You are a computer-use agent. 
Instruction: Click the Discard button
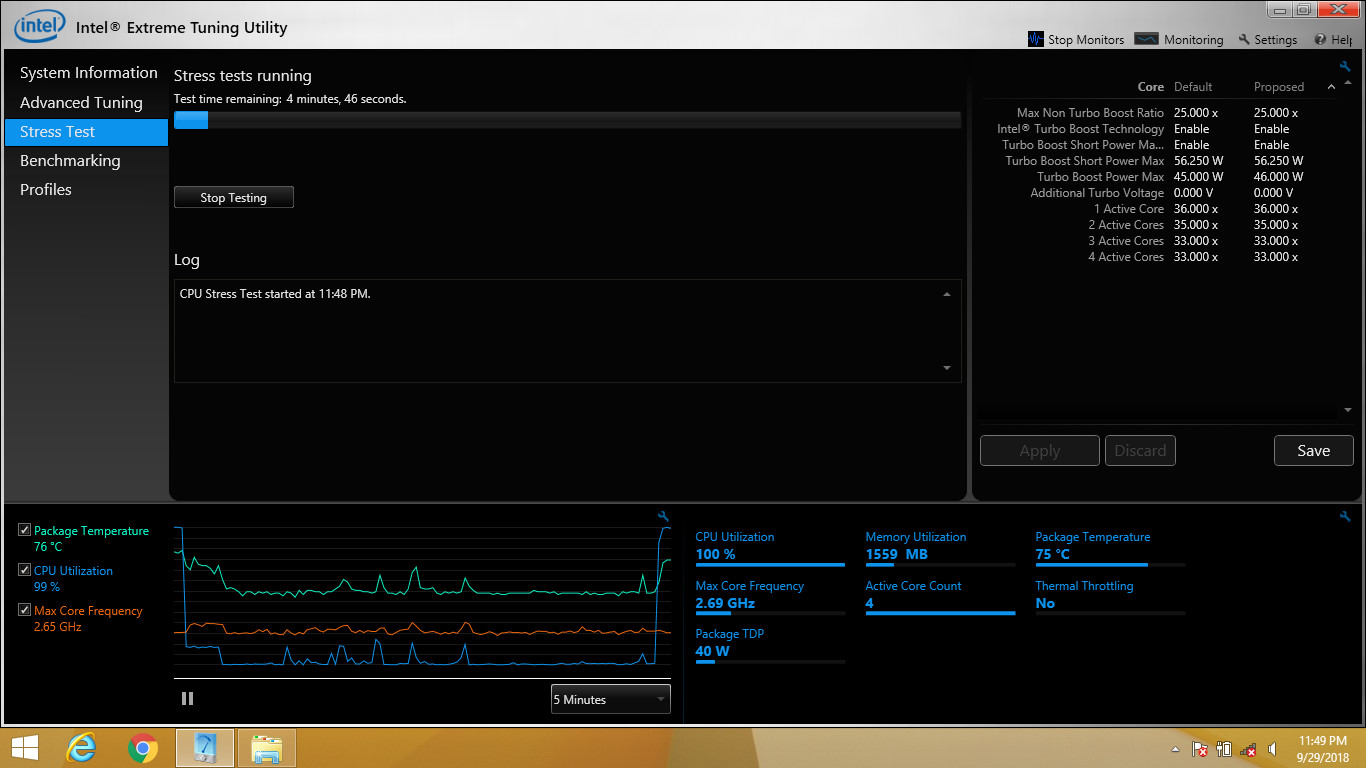(x=1140, y=450)
